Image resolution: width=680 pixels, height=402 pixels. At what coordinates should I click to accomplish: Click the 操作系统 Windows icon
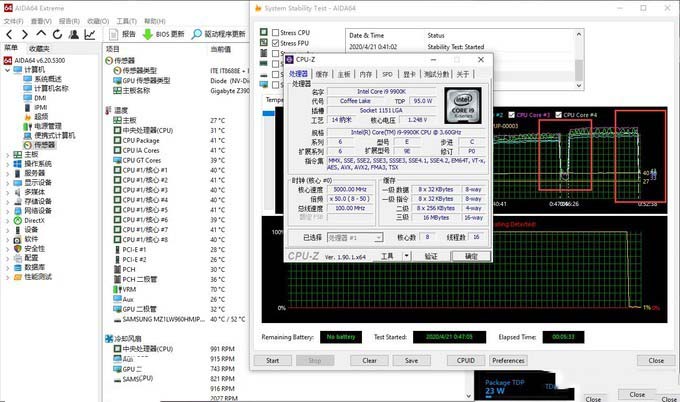[17, 163]
